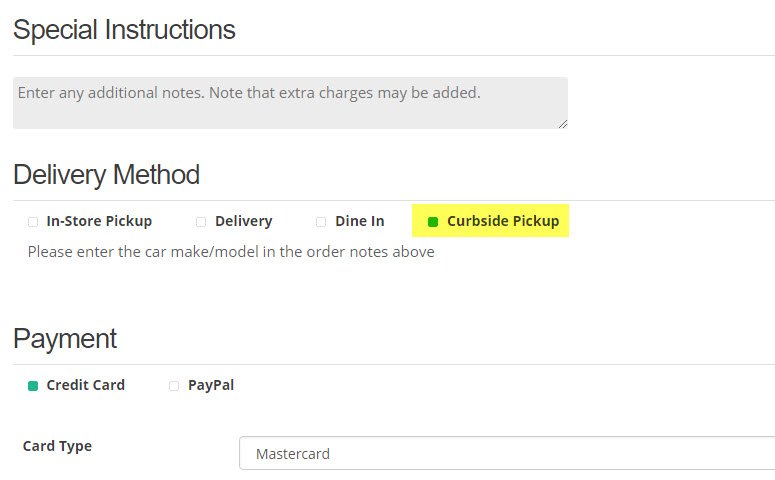Select the In-Store Pickup radio button
The image size is (775, 480).
tap(33, 221)
